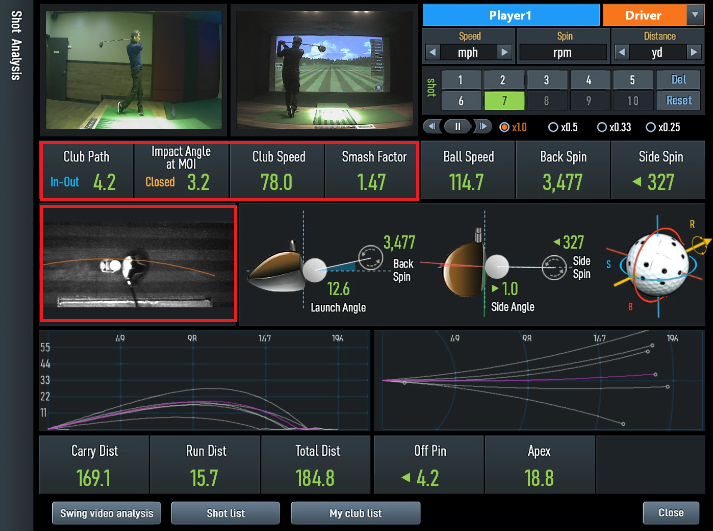This screenshot has width=713, height=531.
Task: Open the Shot list
Action: coord(225,513)
